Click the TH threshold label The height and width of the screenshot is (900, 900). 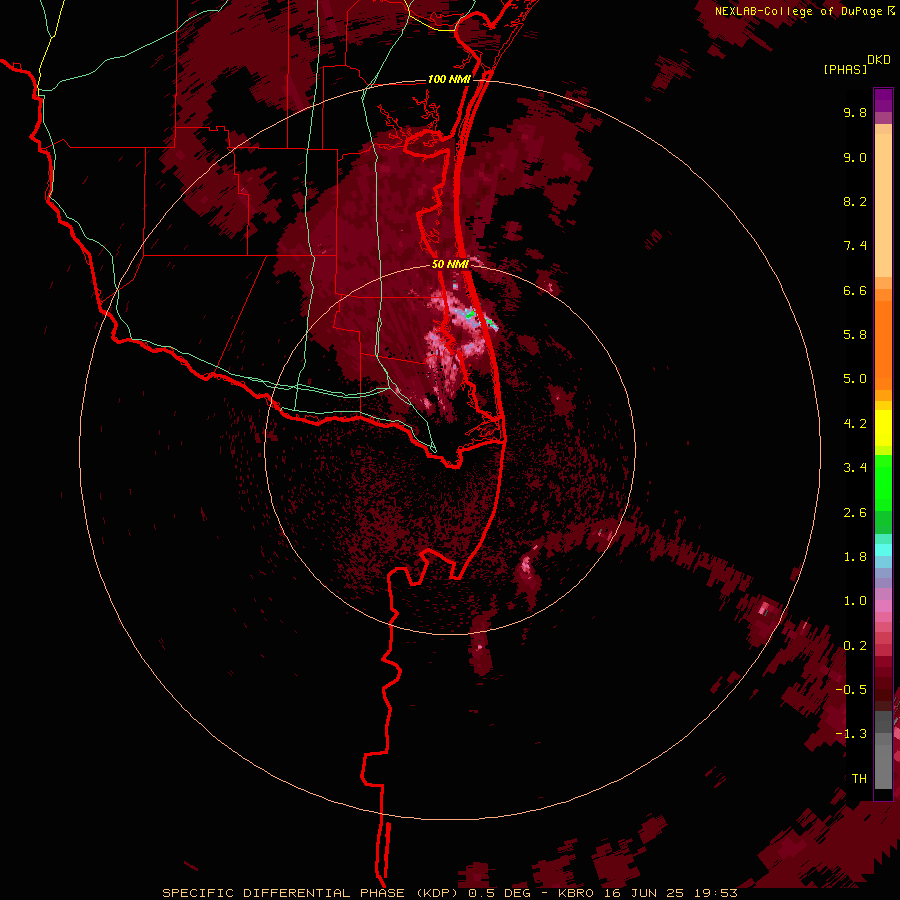pyautogui.click(x=859, y=779)
